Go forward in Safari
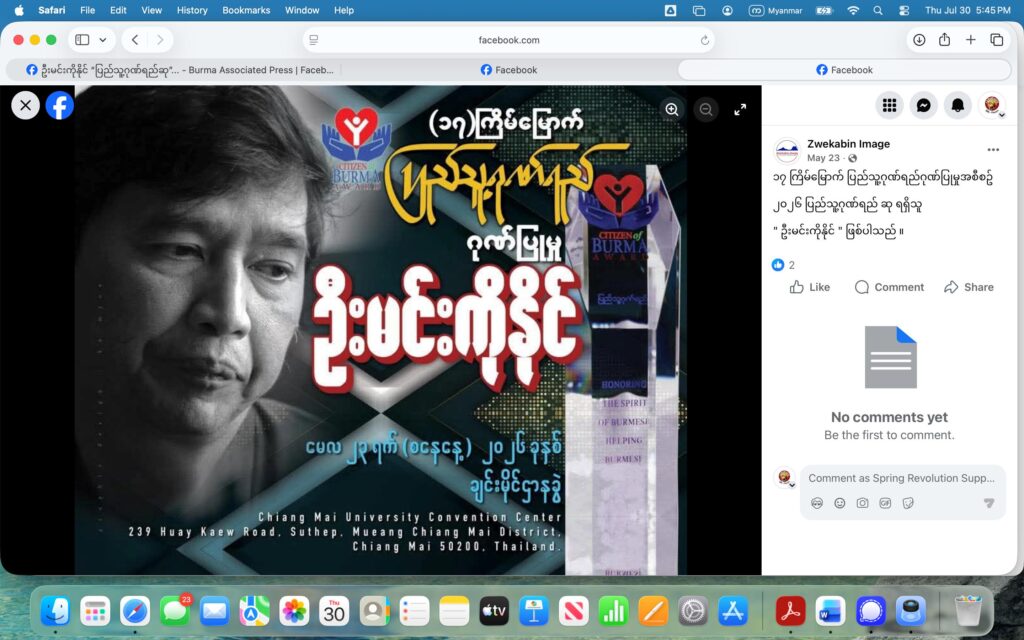 pos(160,40)
